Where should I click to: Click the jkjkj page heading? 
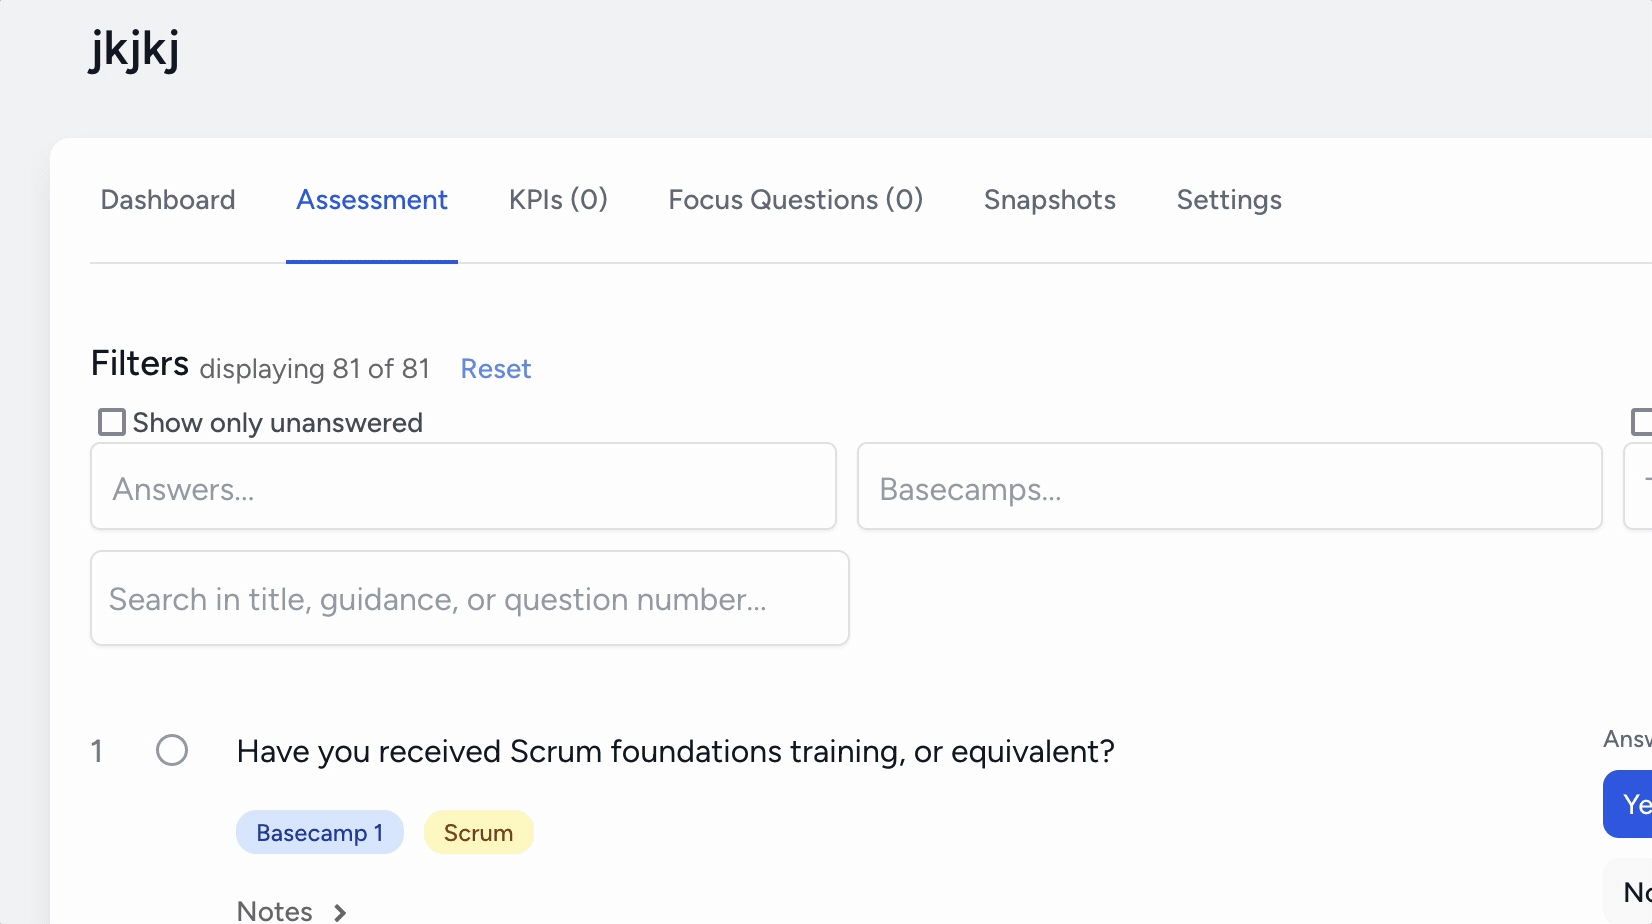[134, 50]
